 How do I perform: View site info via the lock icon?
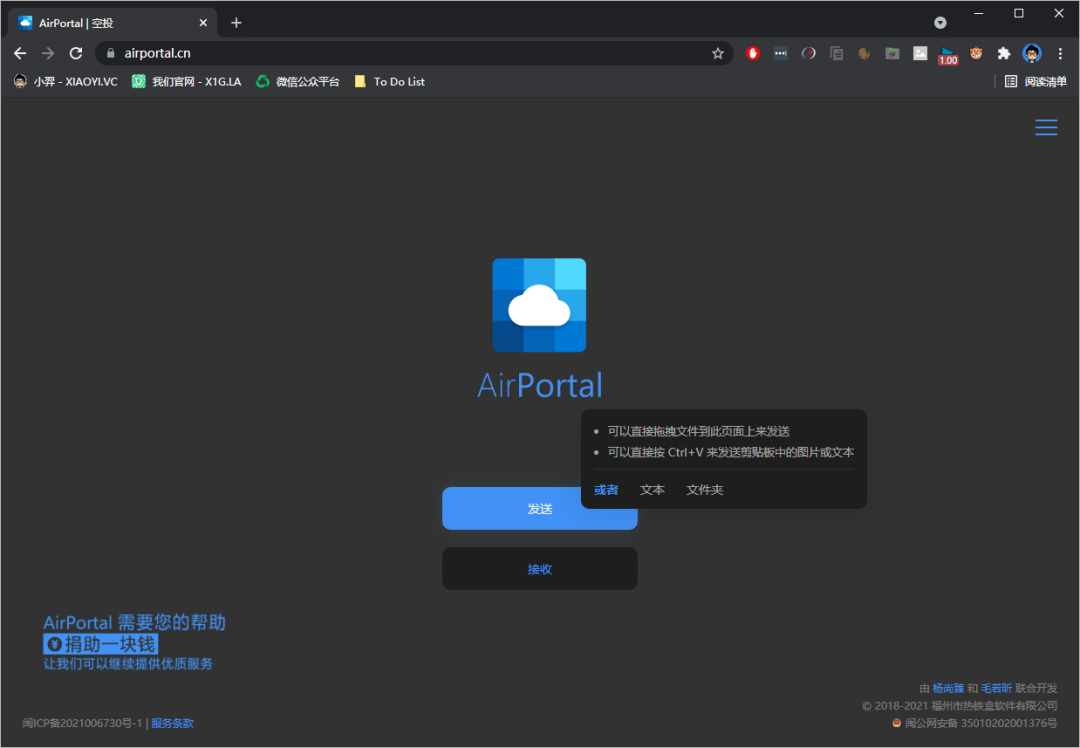110,53
